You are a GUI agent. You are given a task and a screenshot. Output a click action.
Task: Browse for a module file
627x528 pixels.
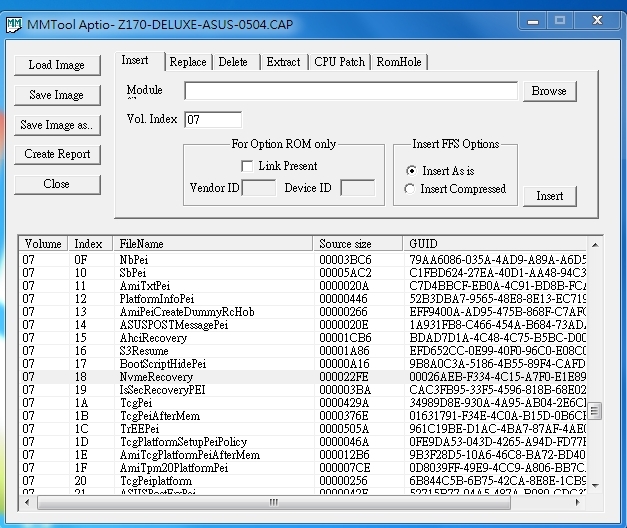[x=549, y=91]
